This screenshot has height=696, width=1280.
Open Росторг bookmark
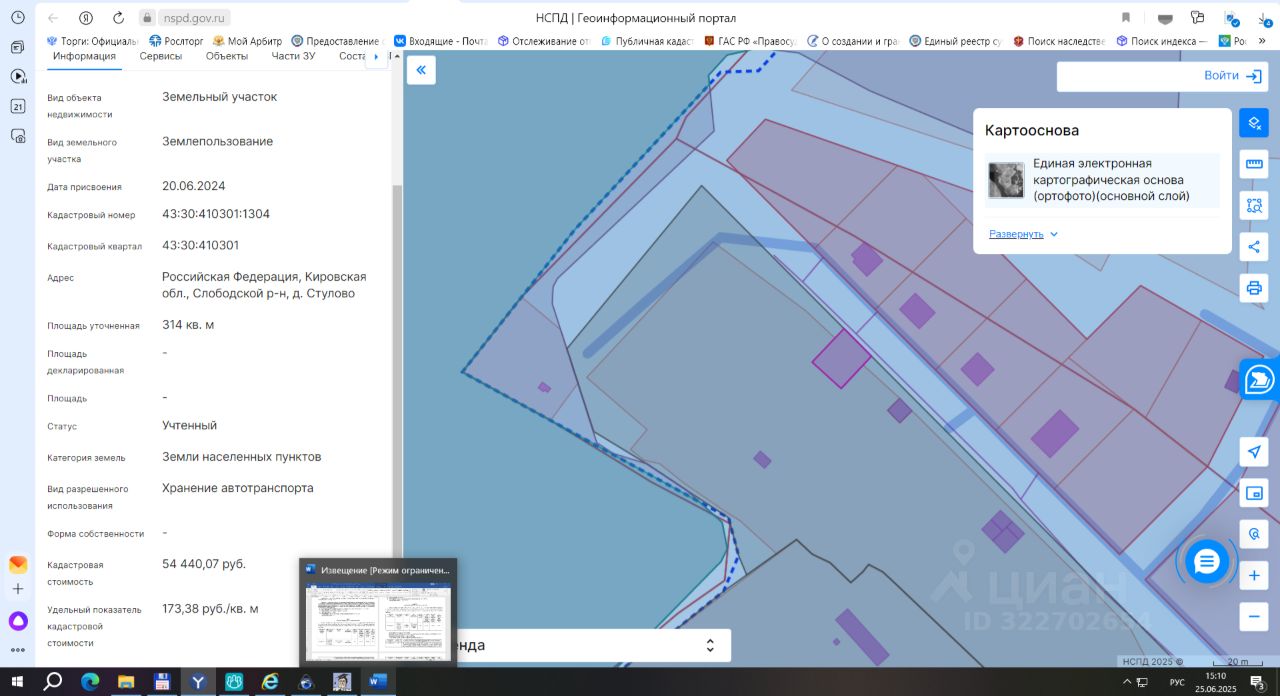pyautogui.click(x=176, y=41)
